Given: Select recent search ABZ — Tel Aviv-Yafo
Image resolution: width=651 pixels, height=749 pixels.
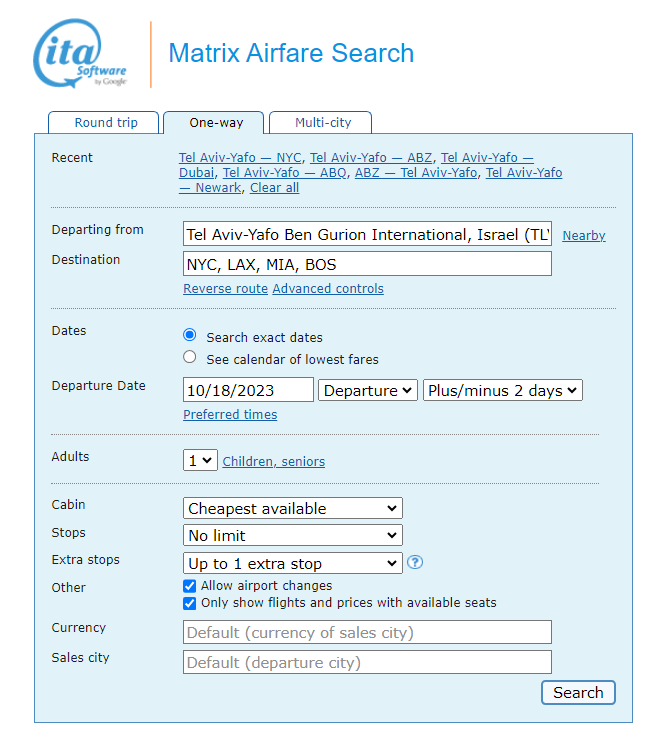Looking at the screenshot, I should pyautogui.click(x=416, y=172).
